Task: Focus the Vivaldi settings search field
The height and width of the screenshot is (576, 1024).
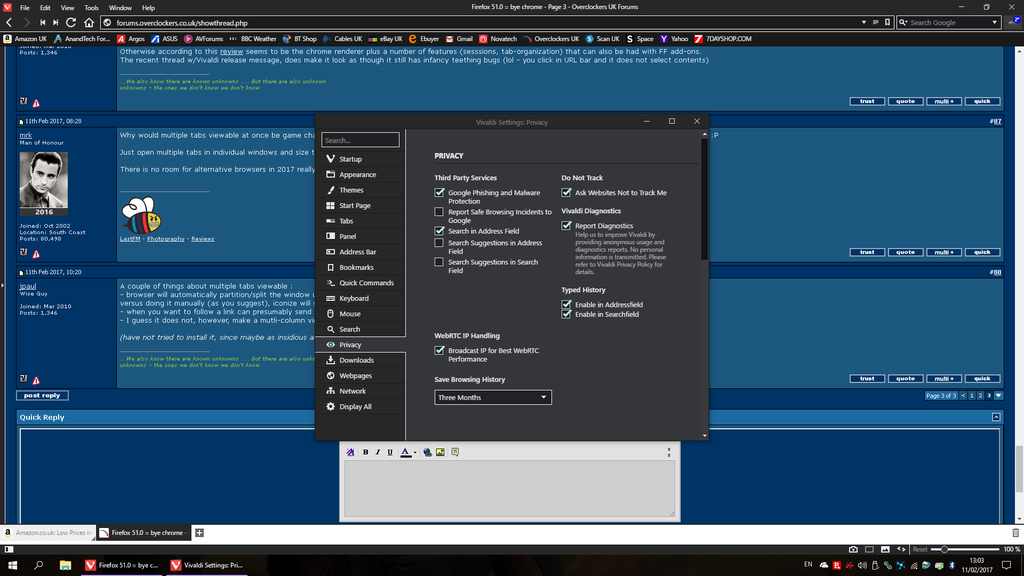Action: [360, 140]
